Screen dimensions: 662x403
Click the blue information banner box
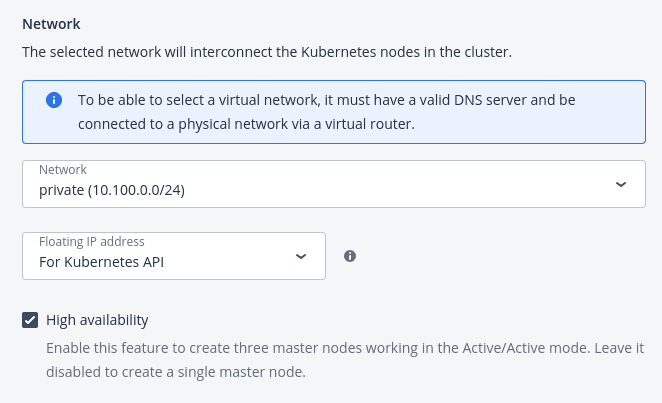pyautogui.click(x=334, y=112)
